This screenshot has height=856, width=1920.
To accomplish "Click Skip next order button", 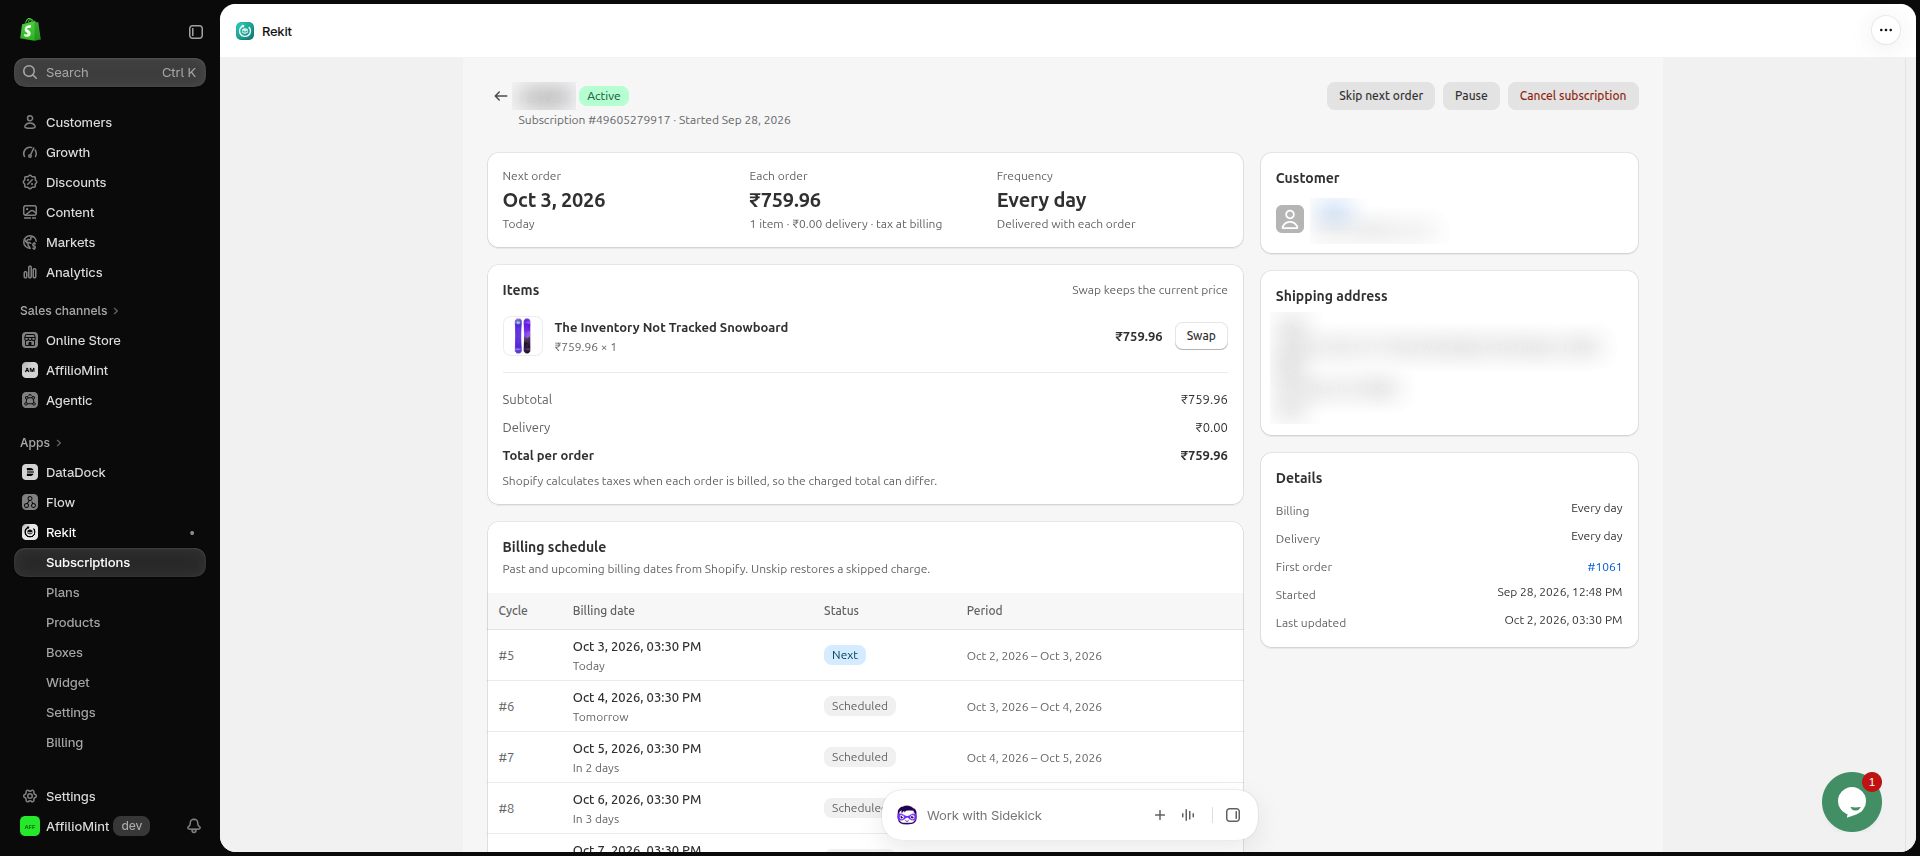I will (x=1381, y=96).
